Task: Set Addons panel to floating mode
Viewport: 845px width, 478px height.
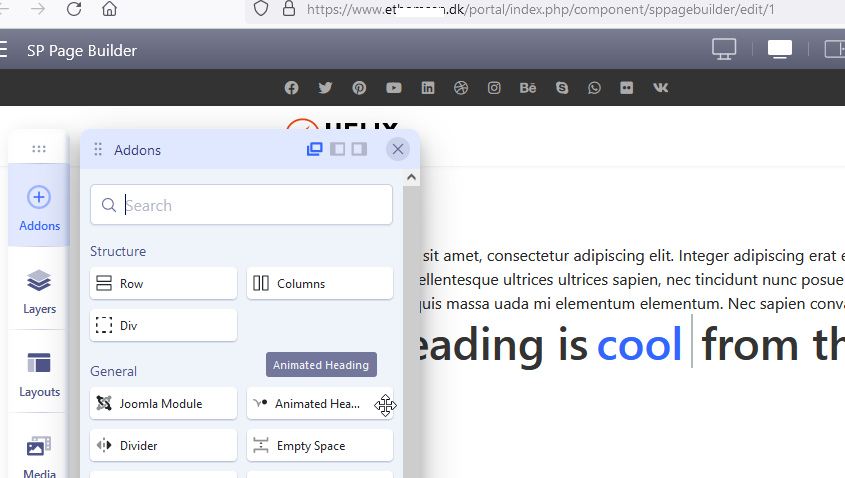Action: point(315,150)
